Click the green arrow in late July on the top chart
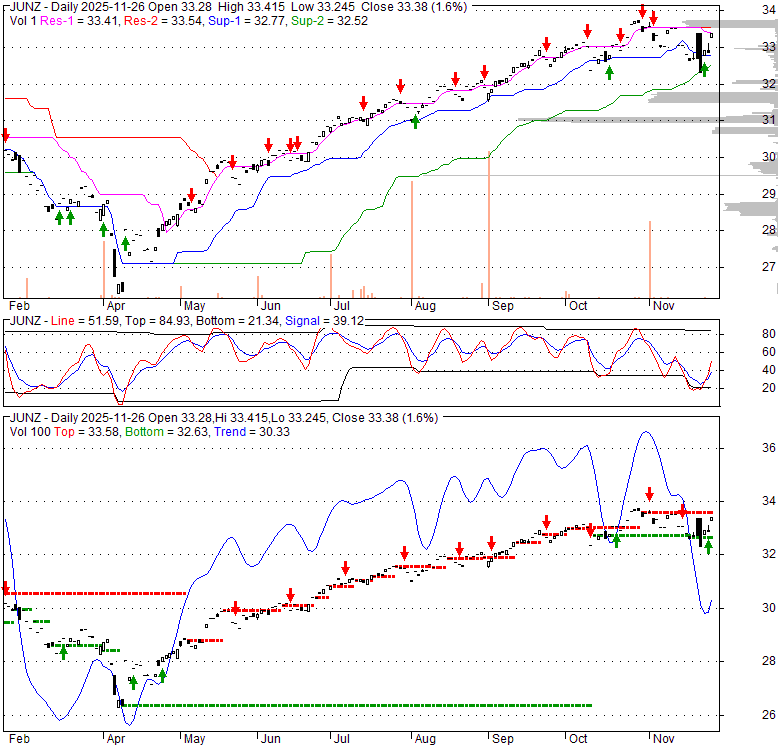 [x=416, y=121]
